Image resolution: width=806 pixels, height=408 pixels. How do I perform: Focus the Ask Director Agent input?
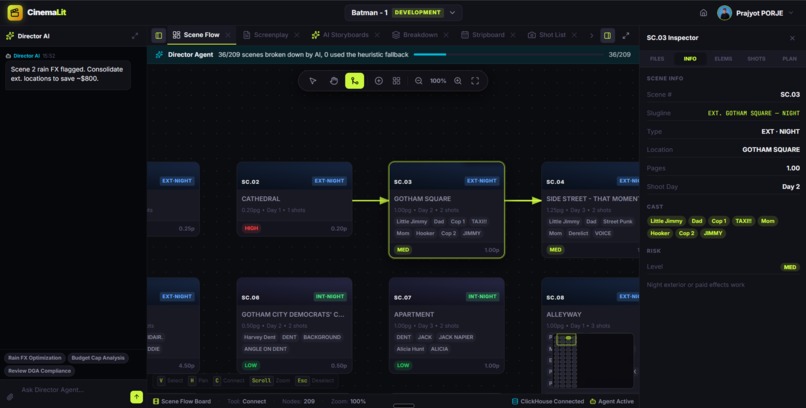[x=72, y=390]
